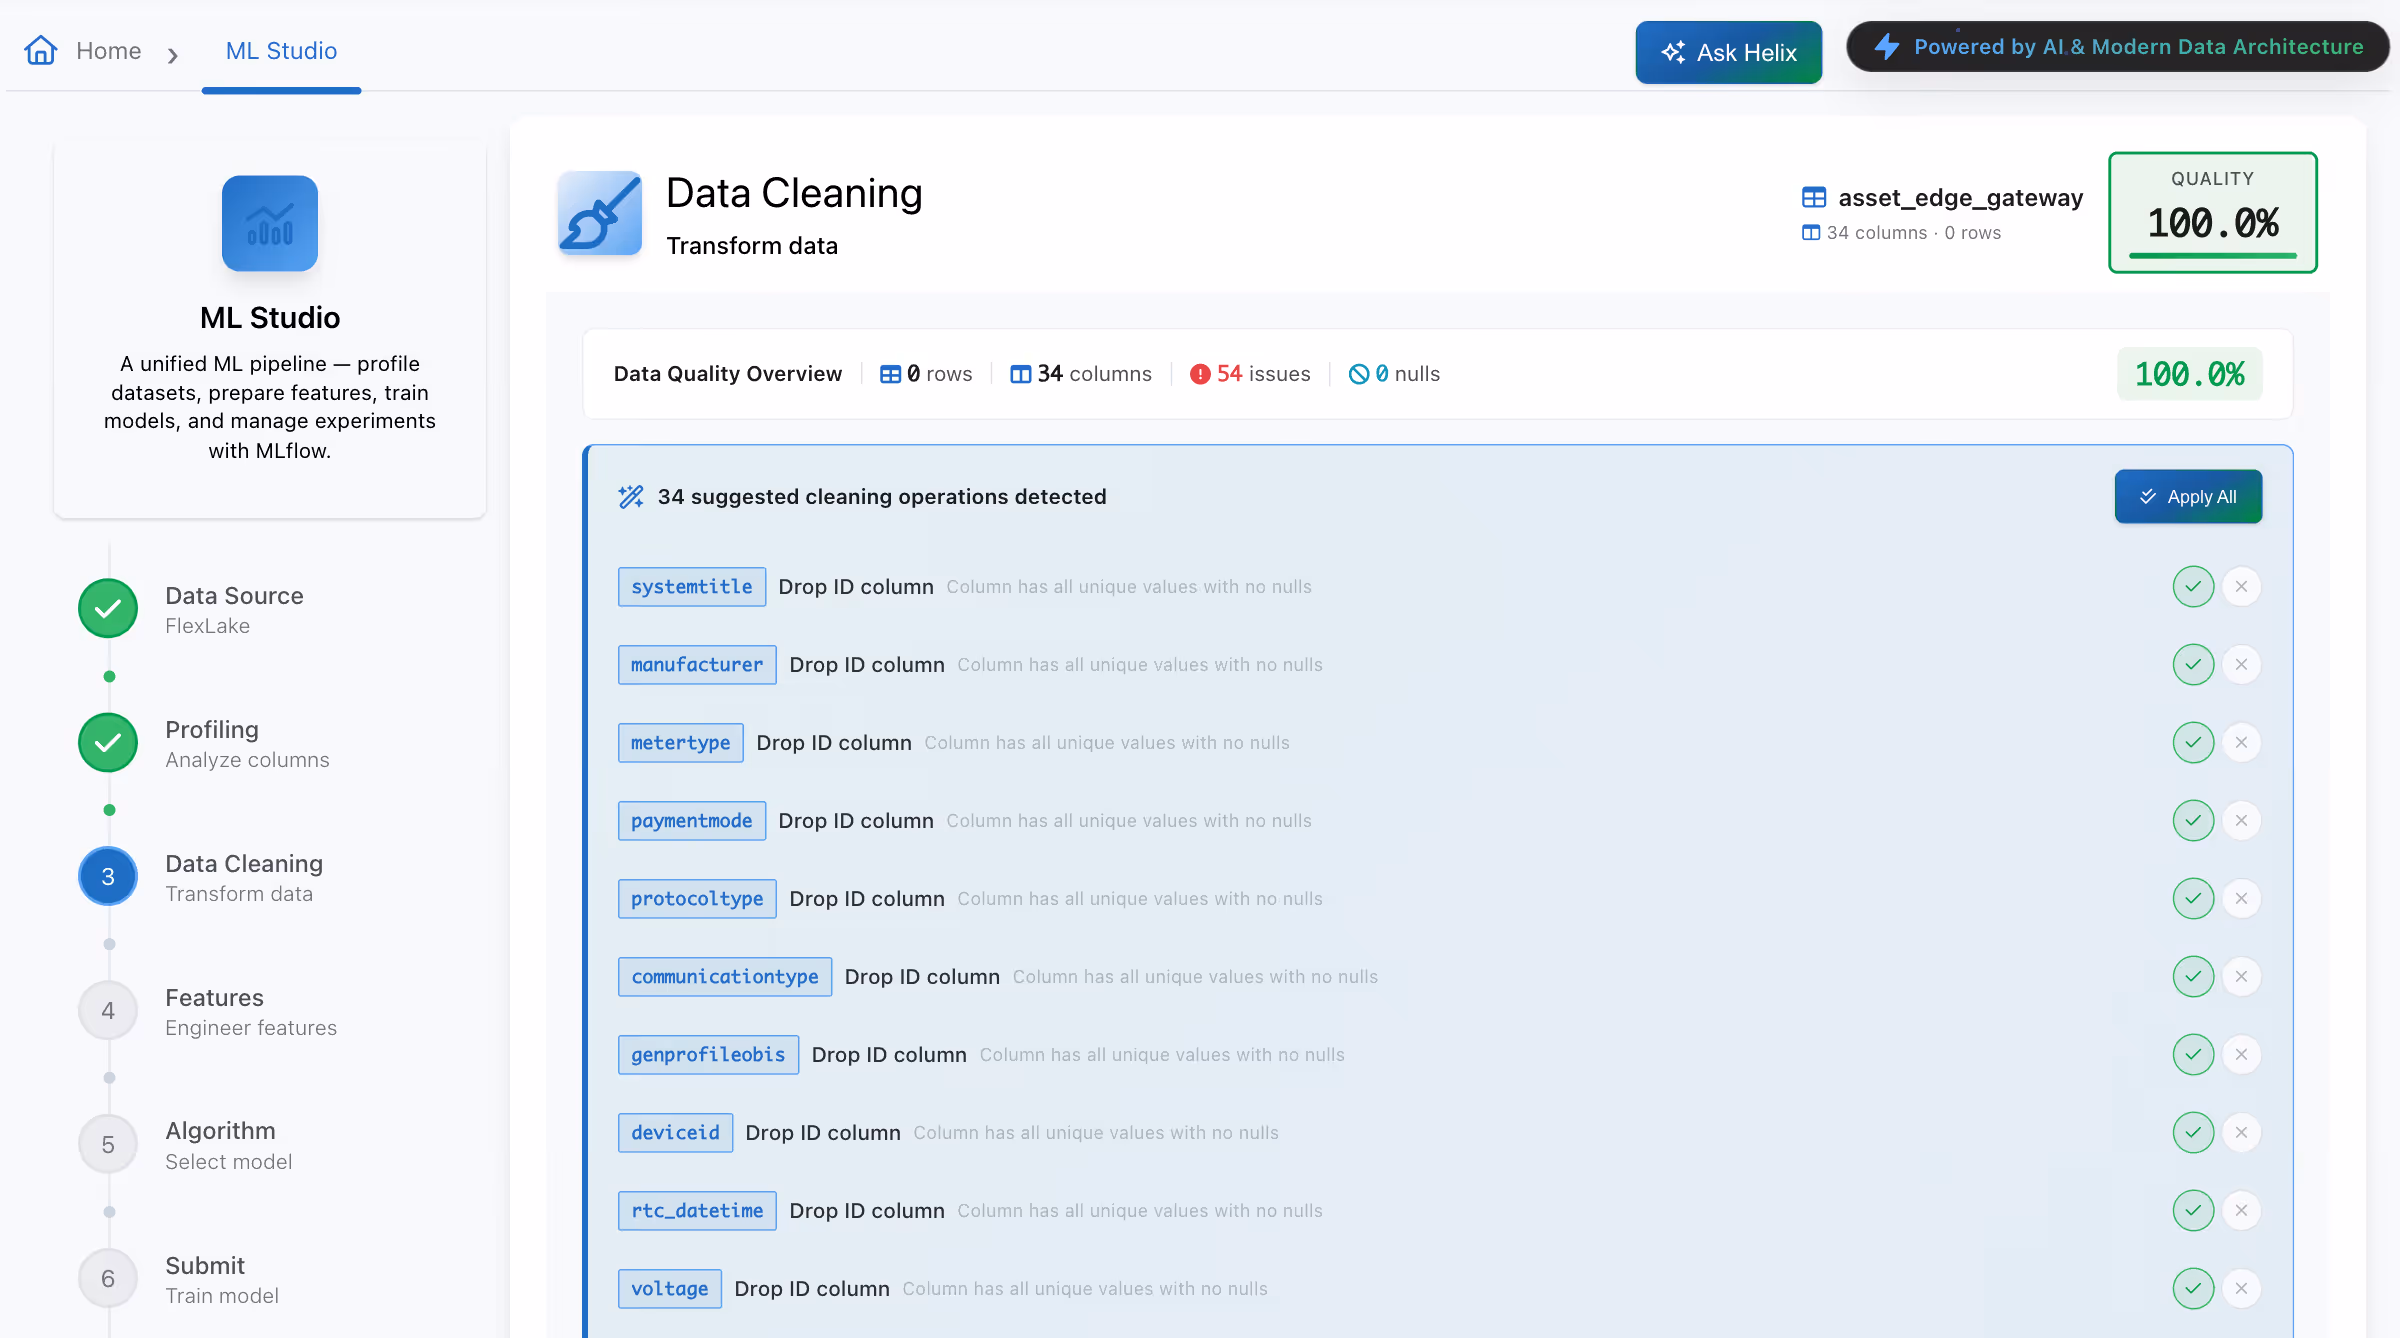This screenshot has height=1338, width=2400.
Task: Click the Home house icon
Action: [x=41, y=50]
